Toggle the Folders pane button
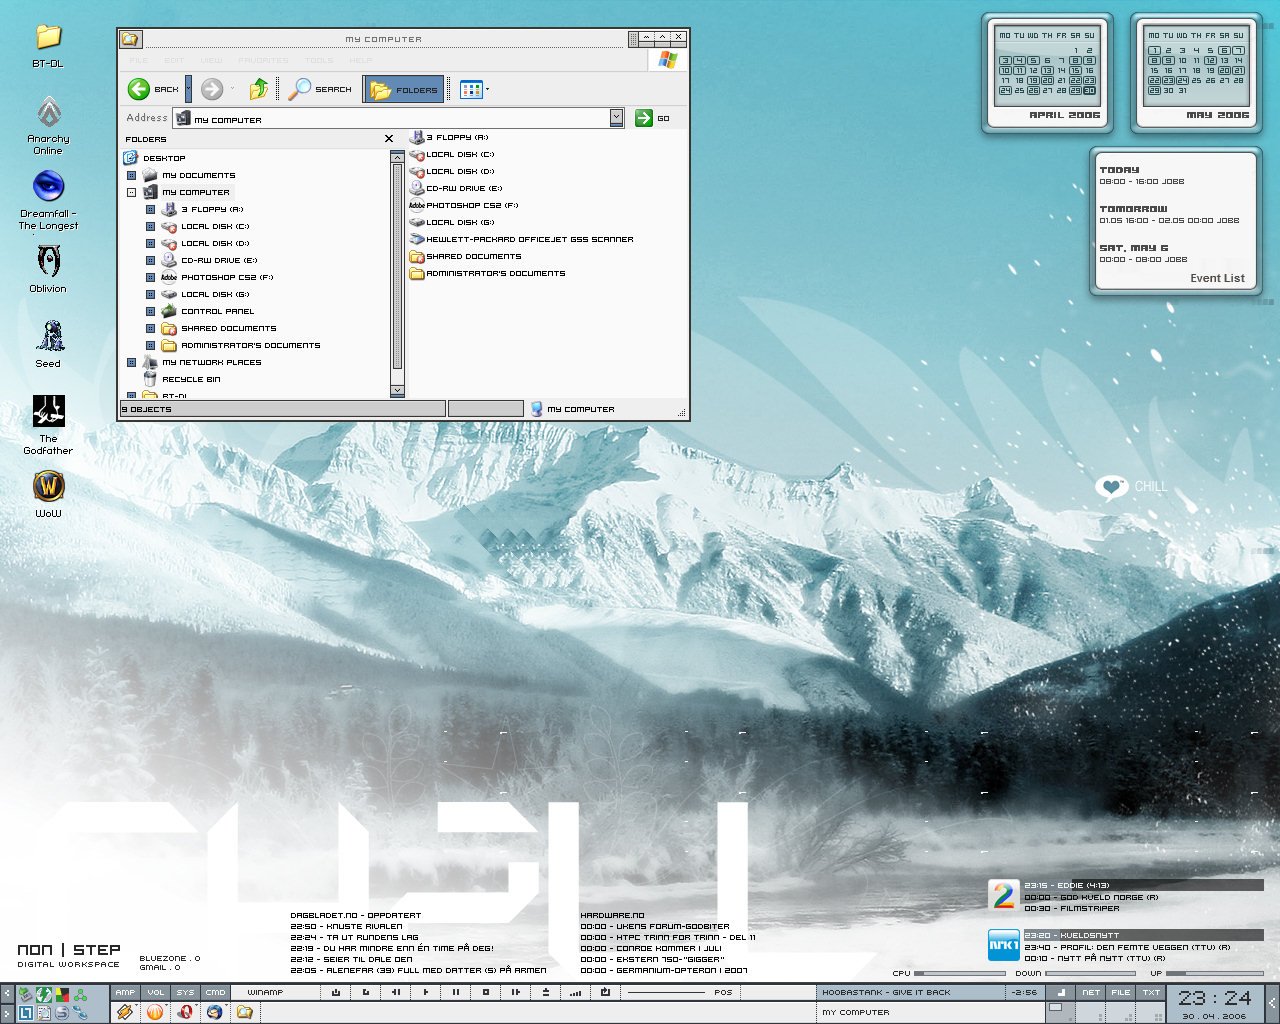 click(403, 89)
